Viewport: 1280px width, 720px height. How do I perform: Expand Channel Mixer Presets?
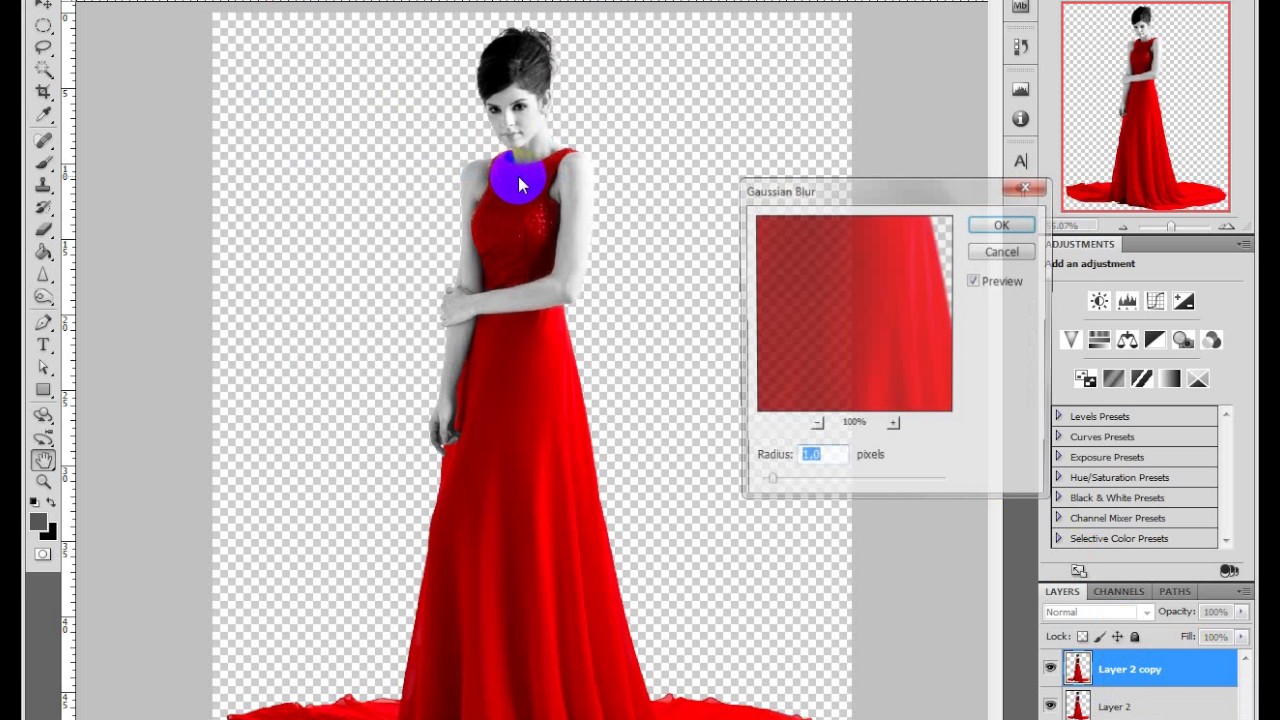(x=1058, y=517)
